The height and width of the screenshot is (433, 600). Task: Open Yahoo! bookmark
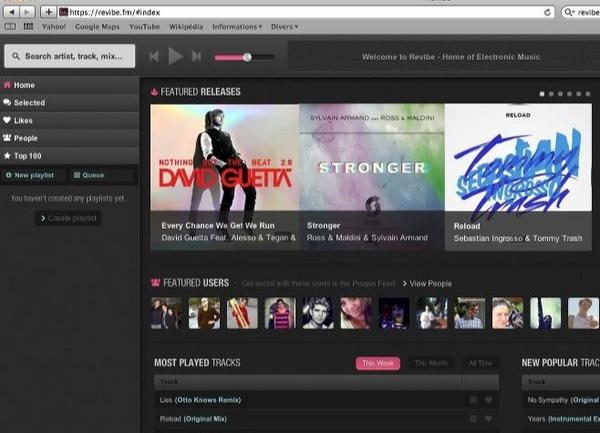point(54,27)
